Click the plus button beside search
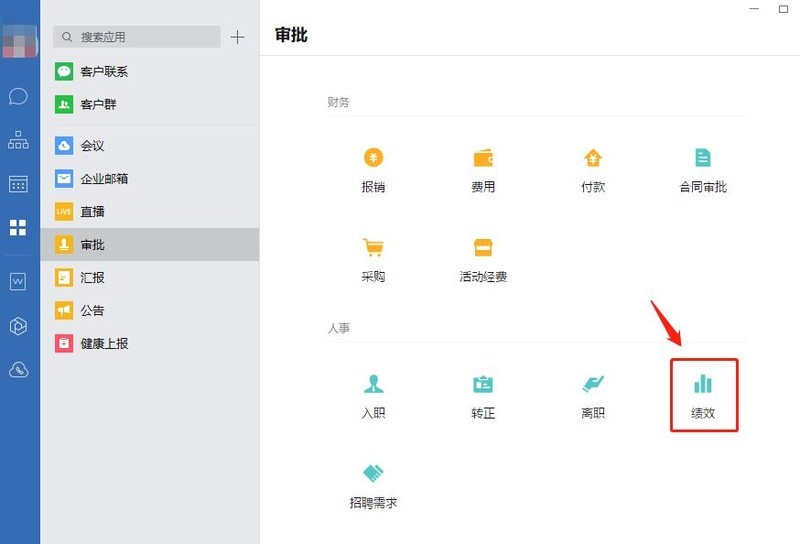 (x=237, y=37)
